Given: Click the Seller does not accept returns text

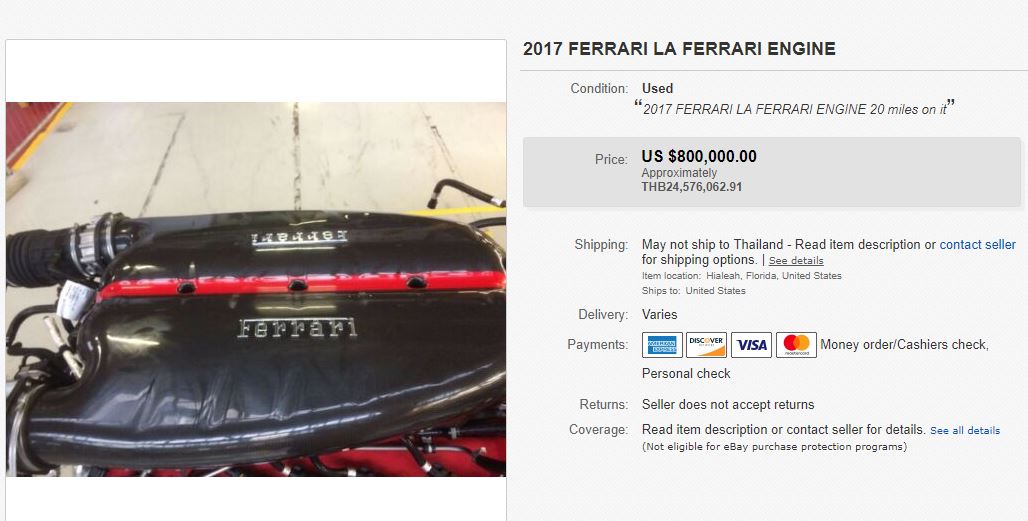Looking at the screenshot, I should pyautogui.click(x=728, y=404).
